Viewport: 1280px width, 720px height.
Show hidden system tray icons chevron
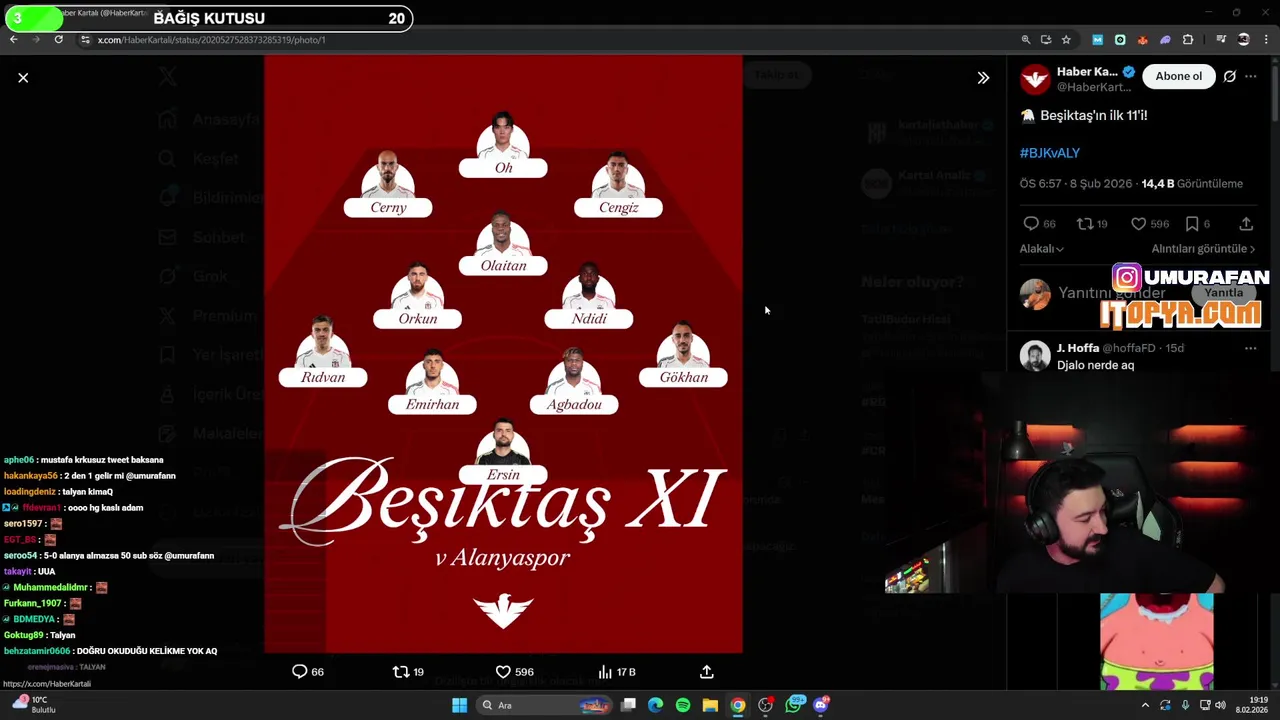(x=1145, y=705)
